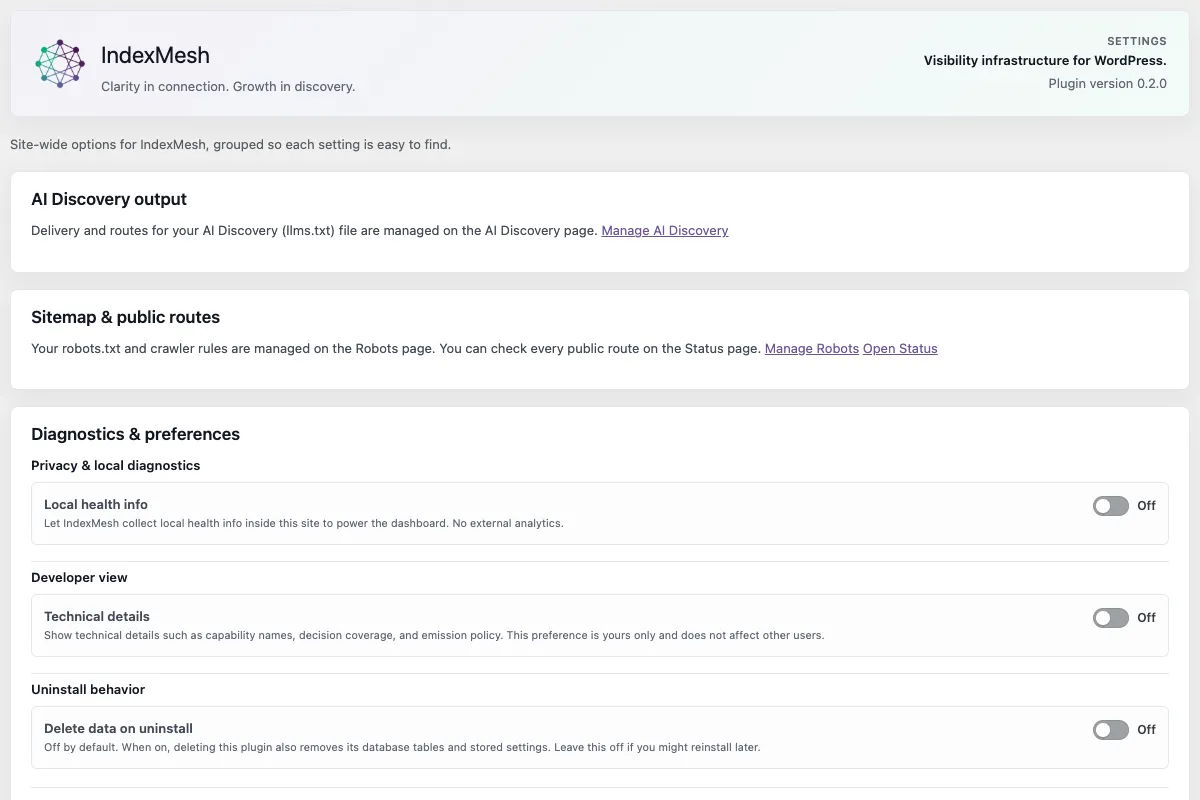This screenshot has height=800, width=1200.
Task: Open the Manage AI Discovery link
Action: pyautogui.click(x=665, y=231)
